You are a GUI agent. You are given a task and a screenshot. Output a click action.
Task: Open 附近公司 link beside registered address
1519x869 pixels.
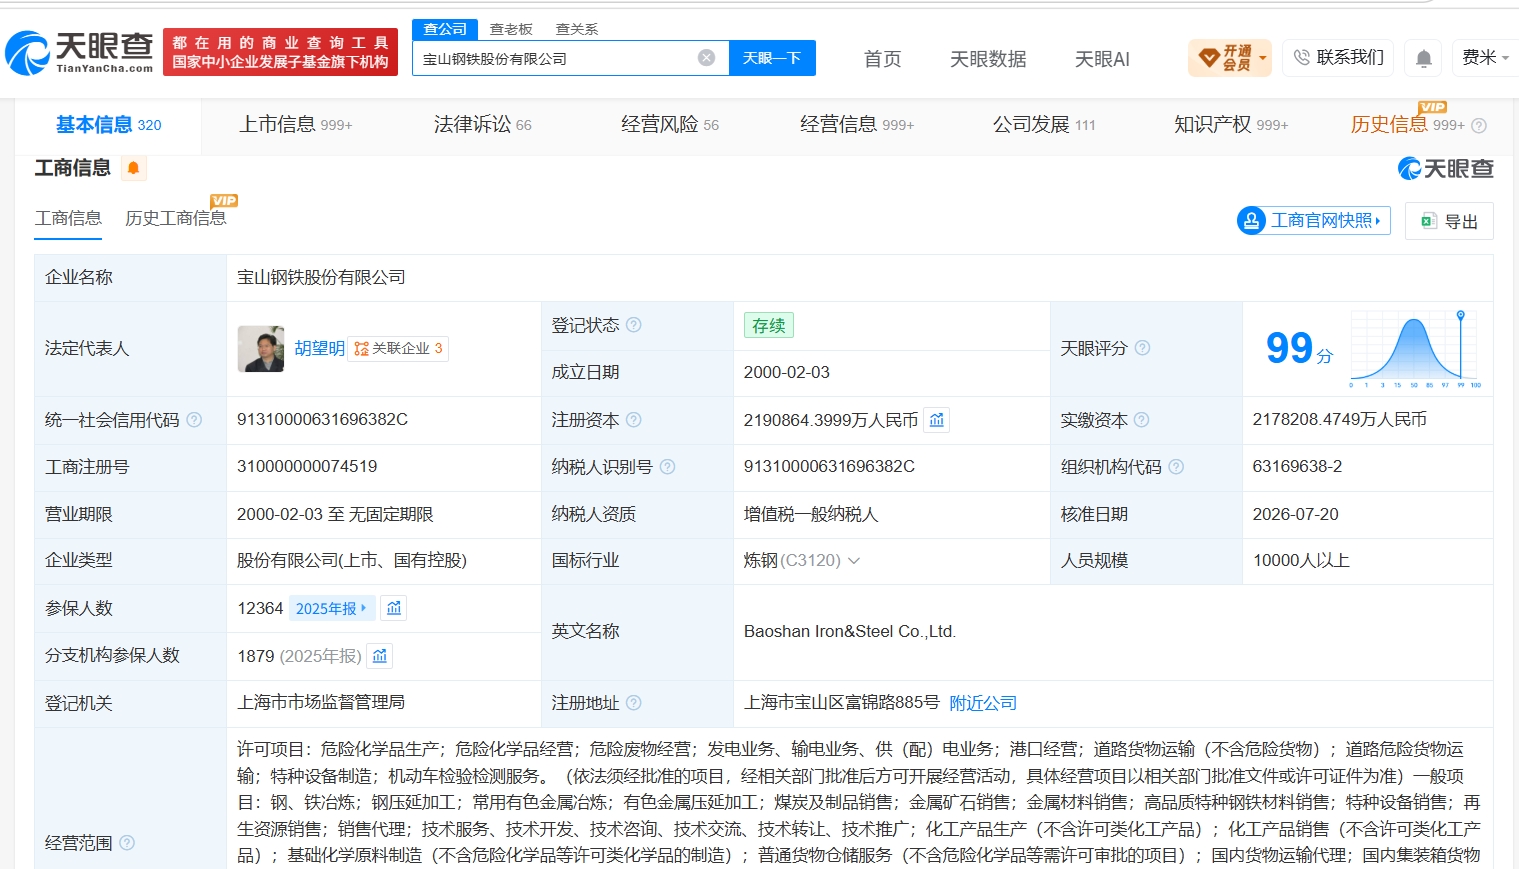(x=983, y=703)
